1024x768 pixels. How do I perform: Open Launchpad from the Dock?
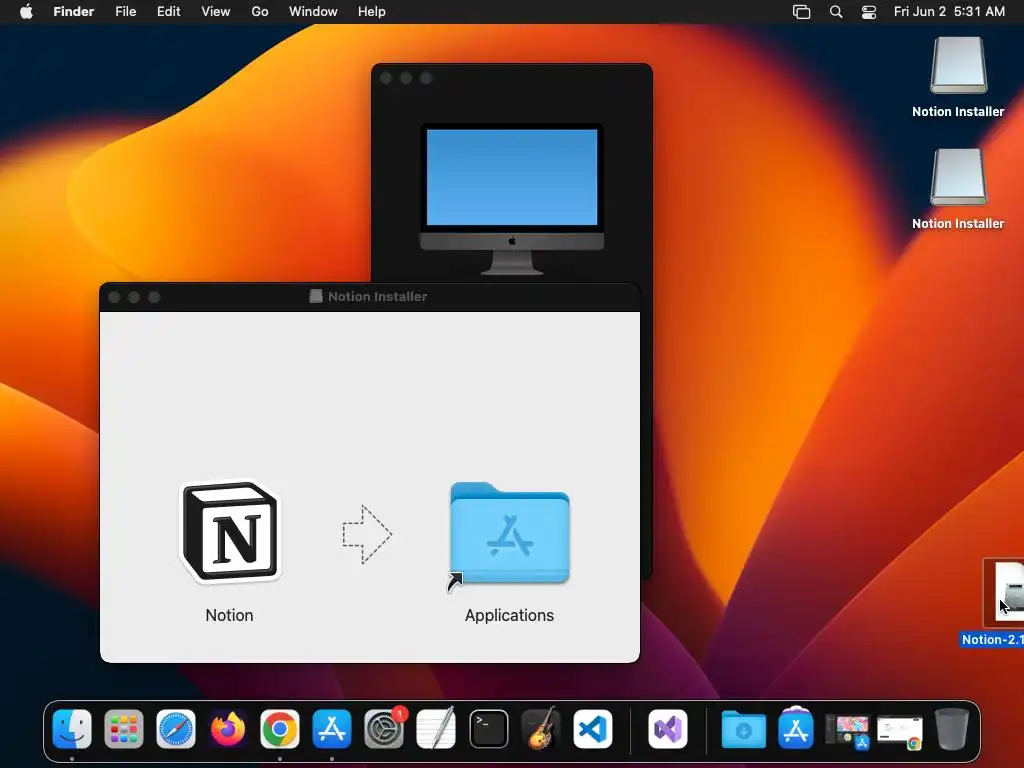(123, 729)
